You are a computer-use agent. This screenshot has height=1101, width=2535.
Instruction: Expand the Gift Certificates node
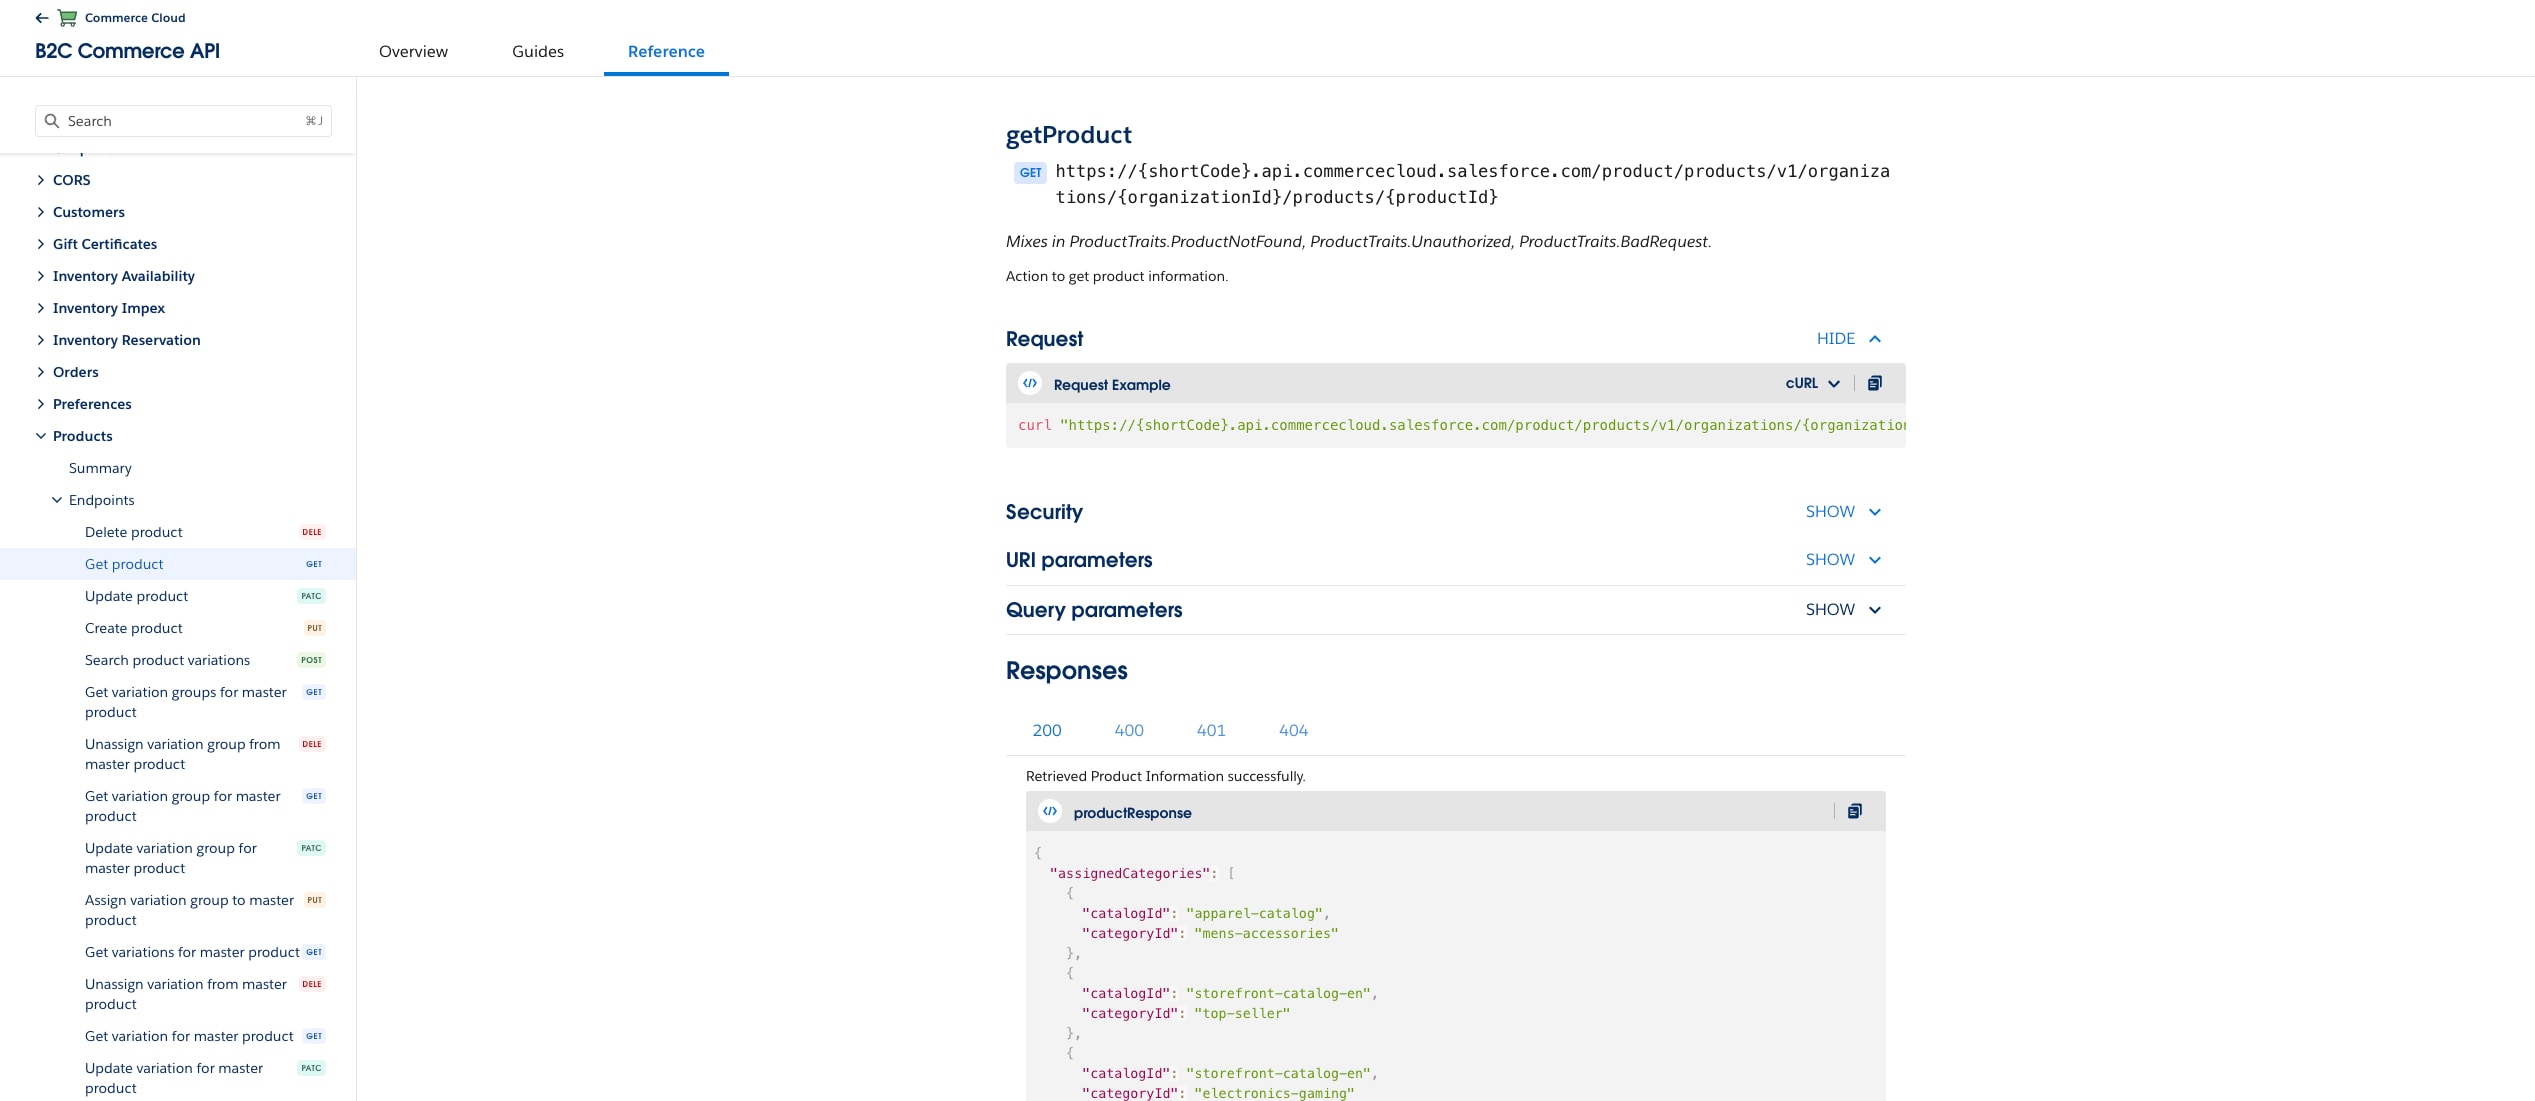point(41,244)
